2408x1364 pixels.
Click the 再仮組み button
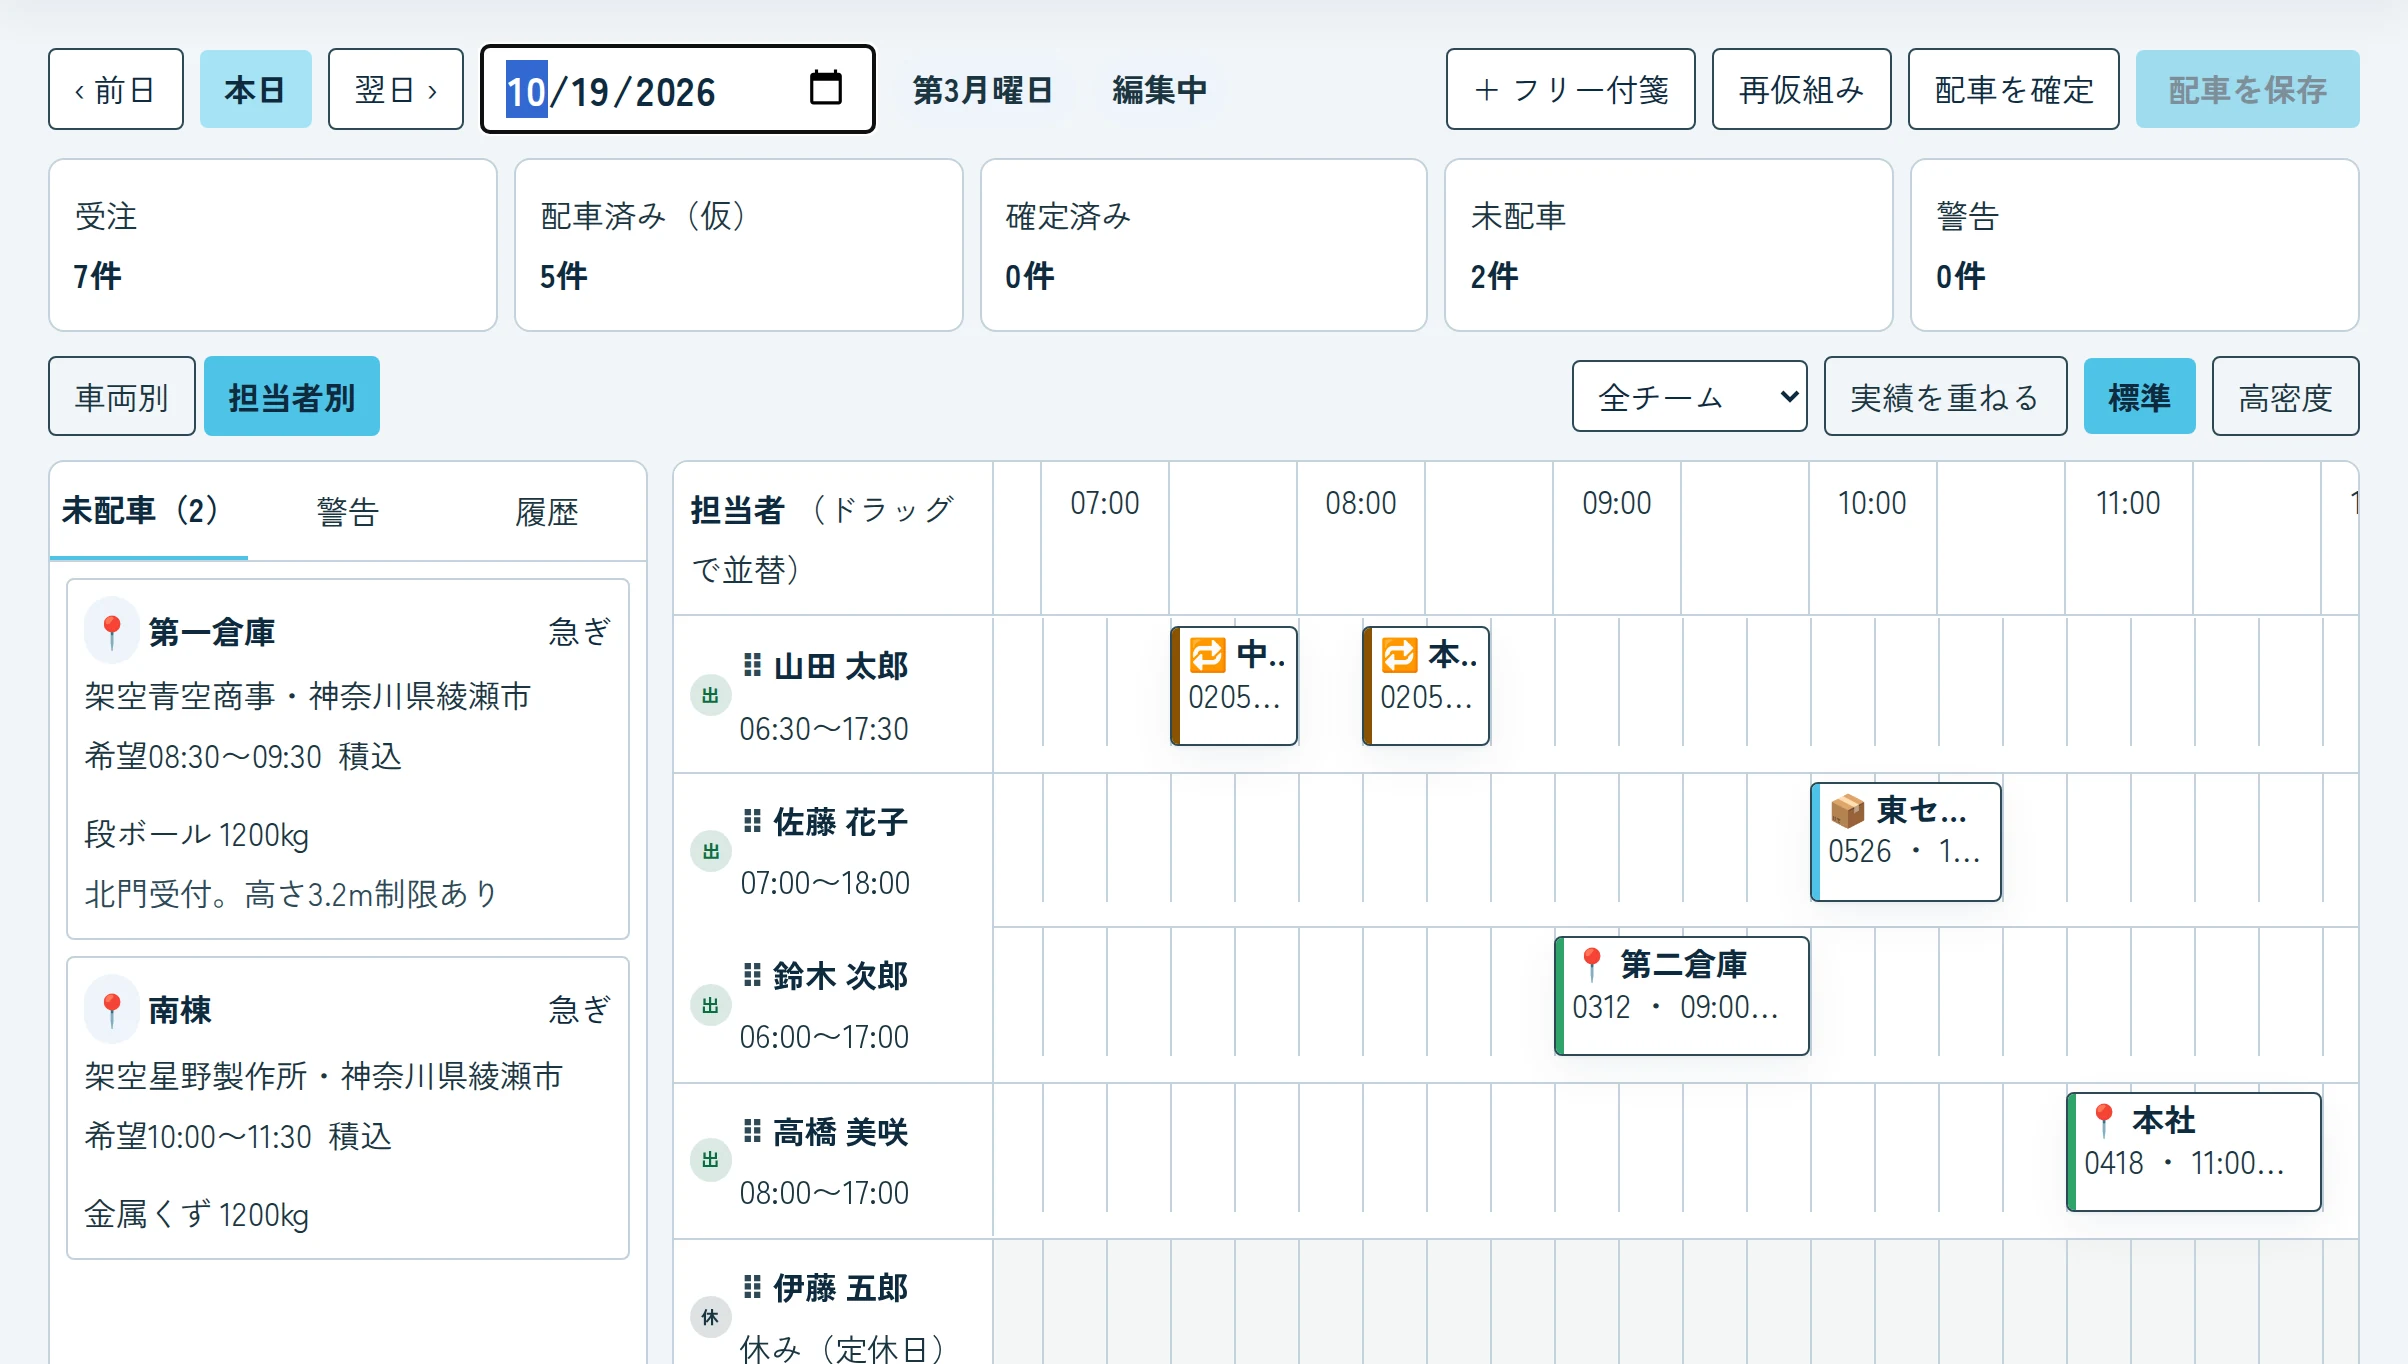pos(1801,89)
